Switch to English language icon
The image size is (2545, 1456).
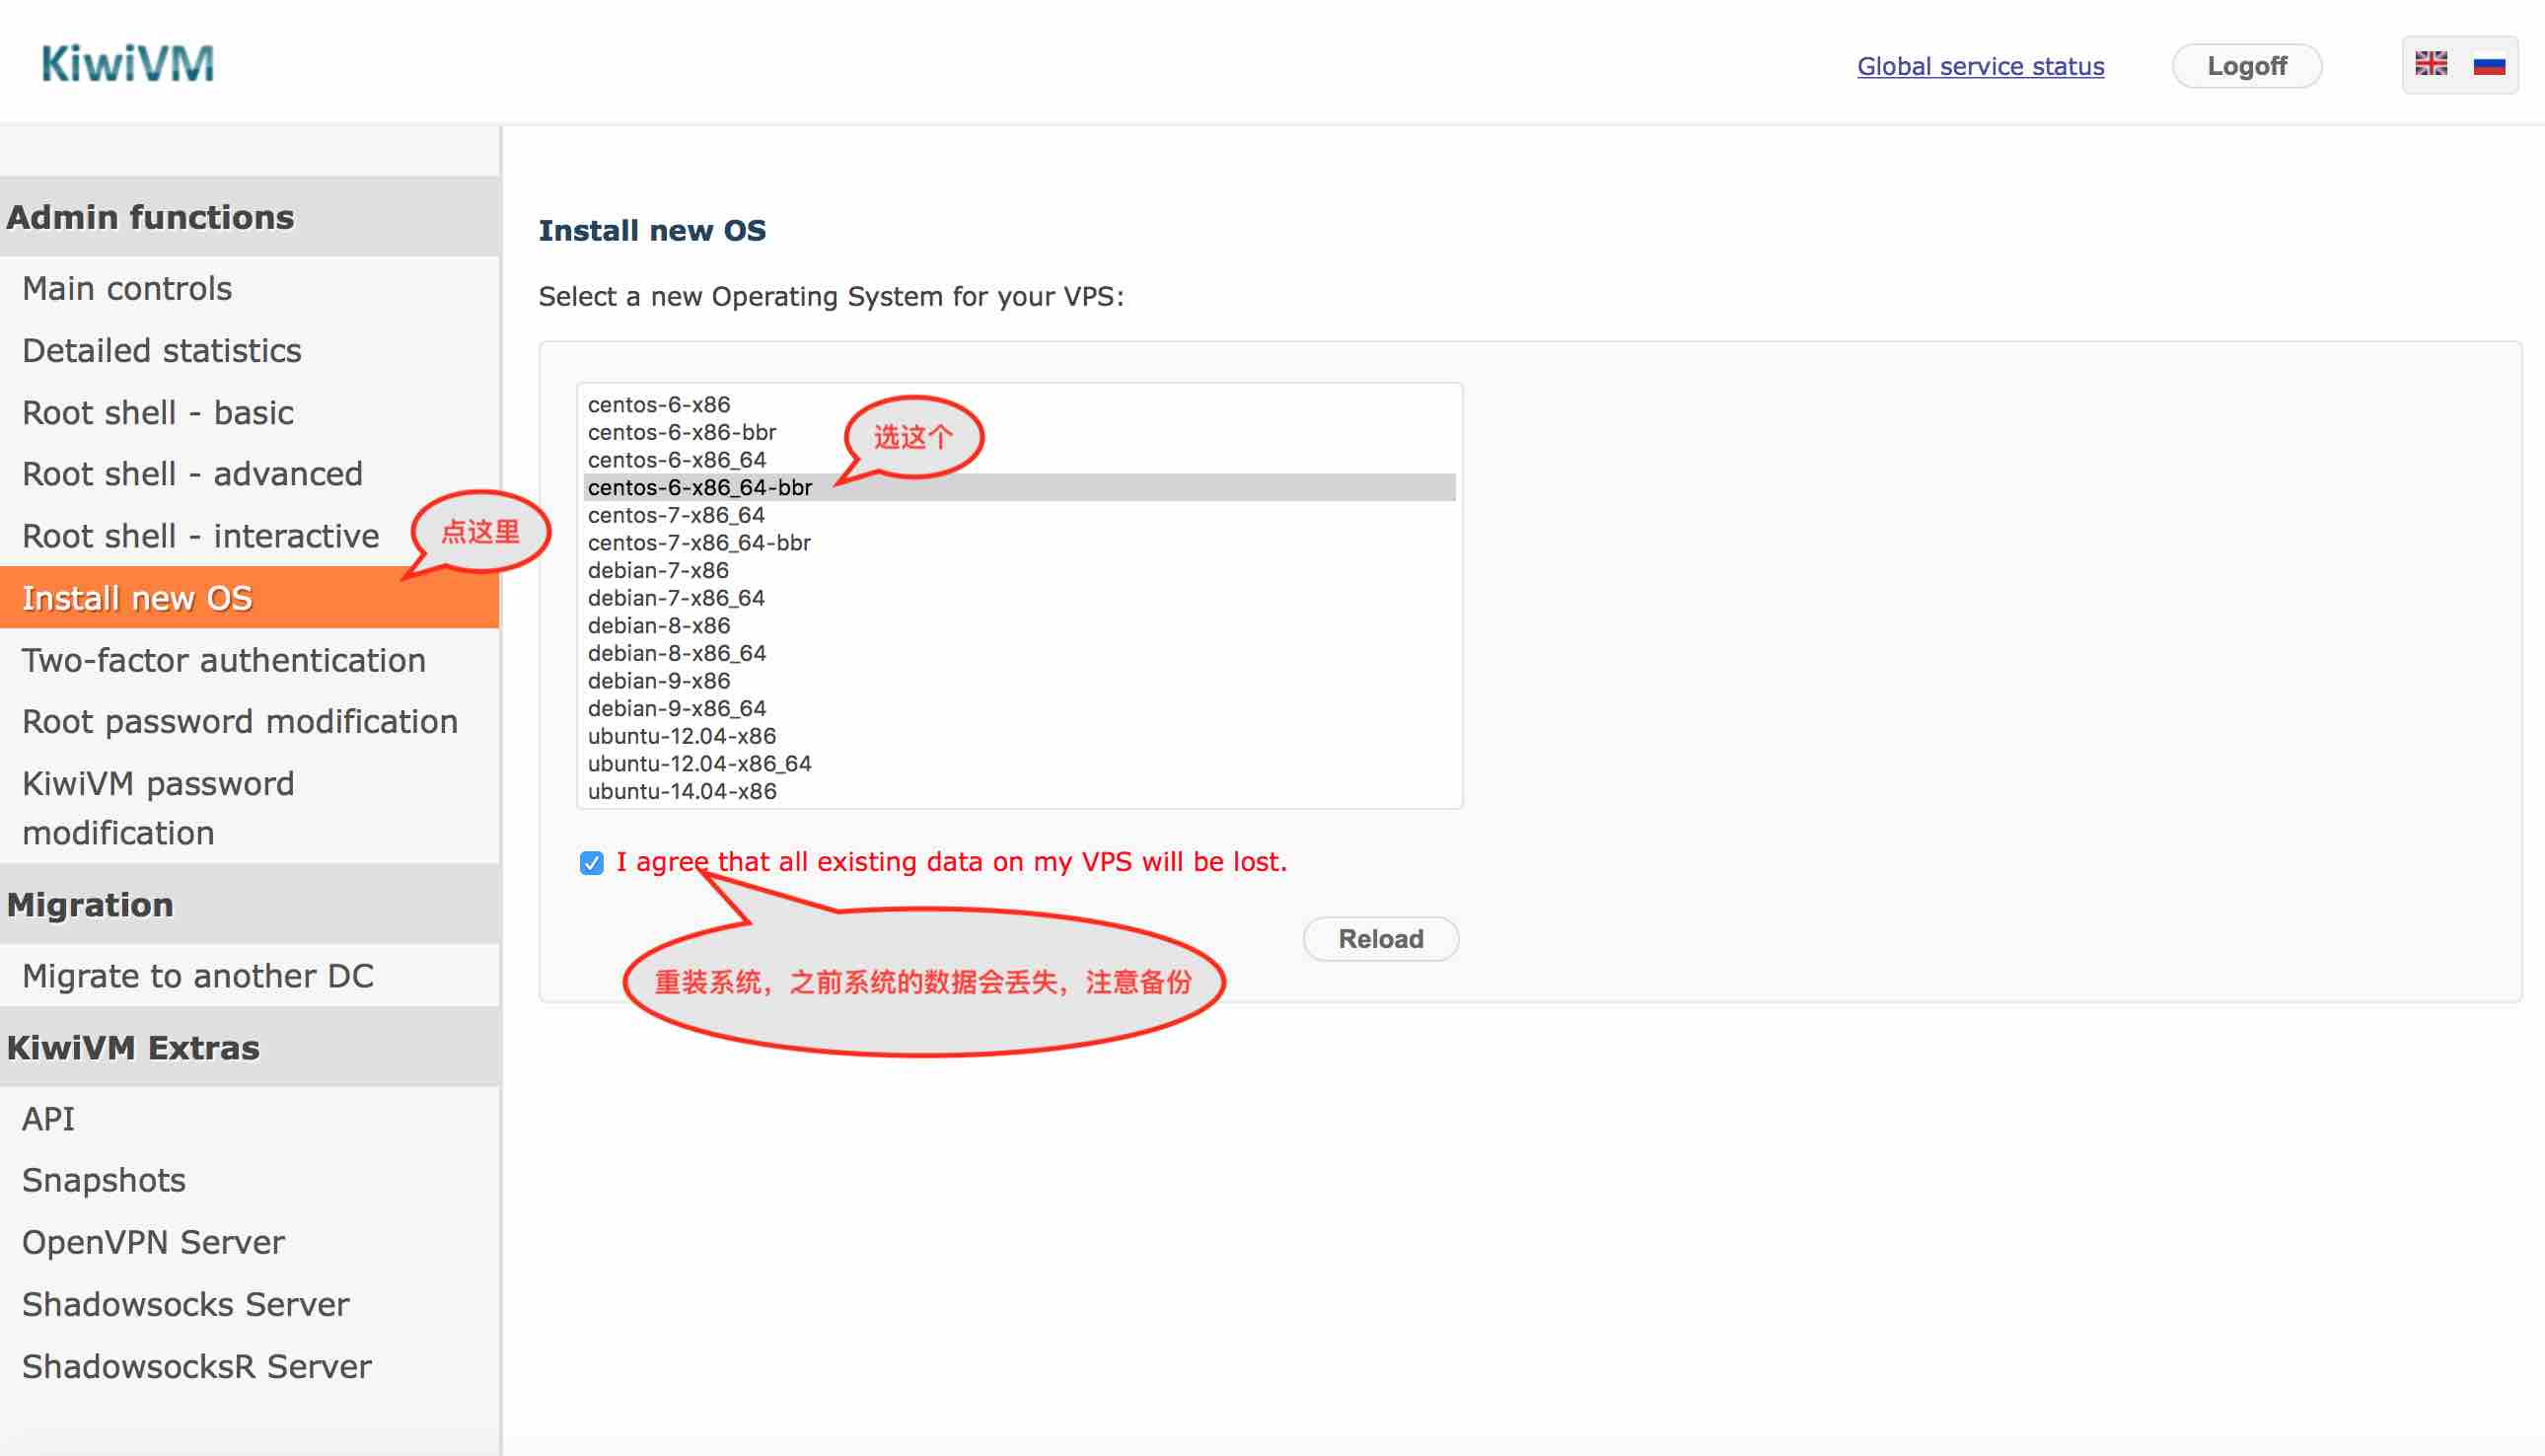(x=2435, y=65)
